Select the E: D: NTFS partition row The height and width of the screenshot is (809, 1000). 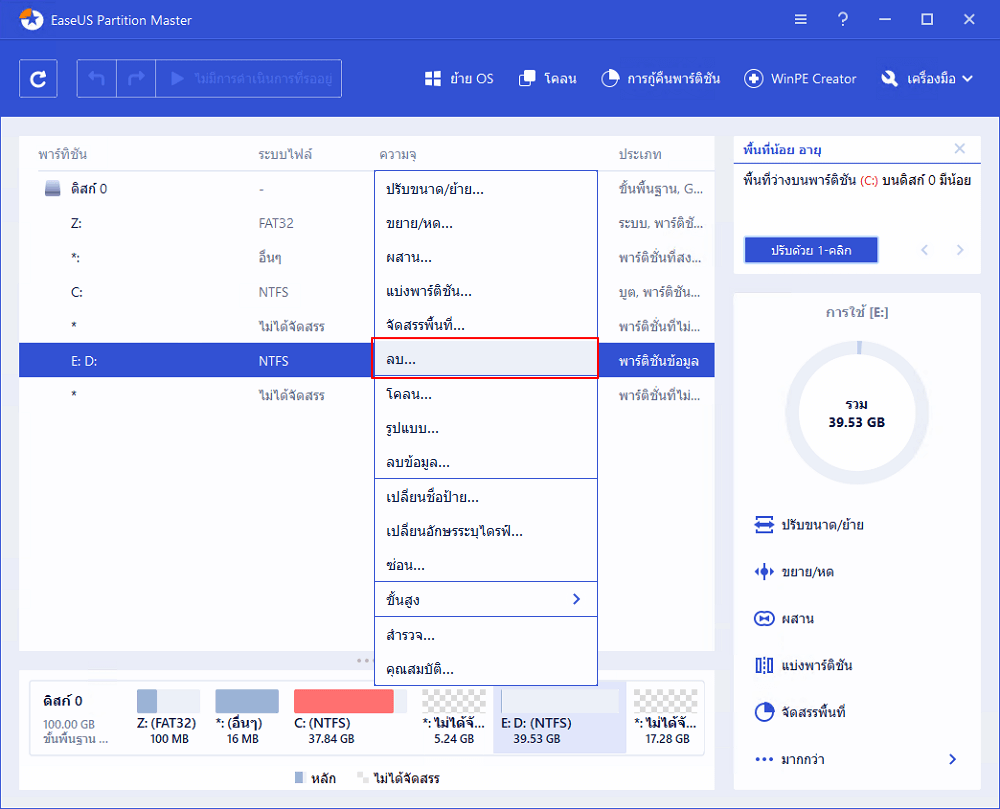click(367, 360)
